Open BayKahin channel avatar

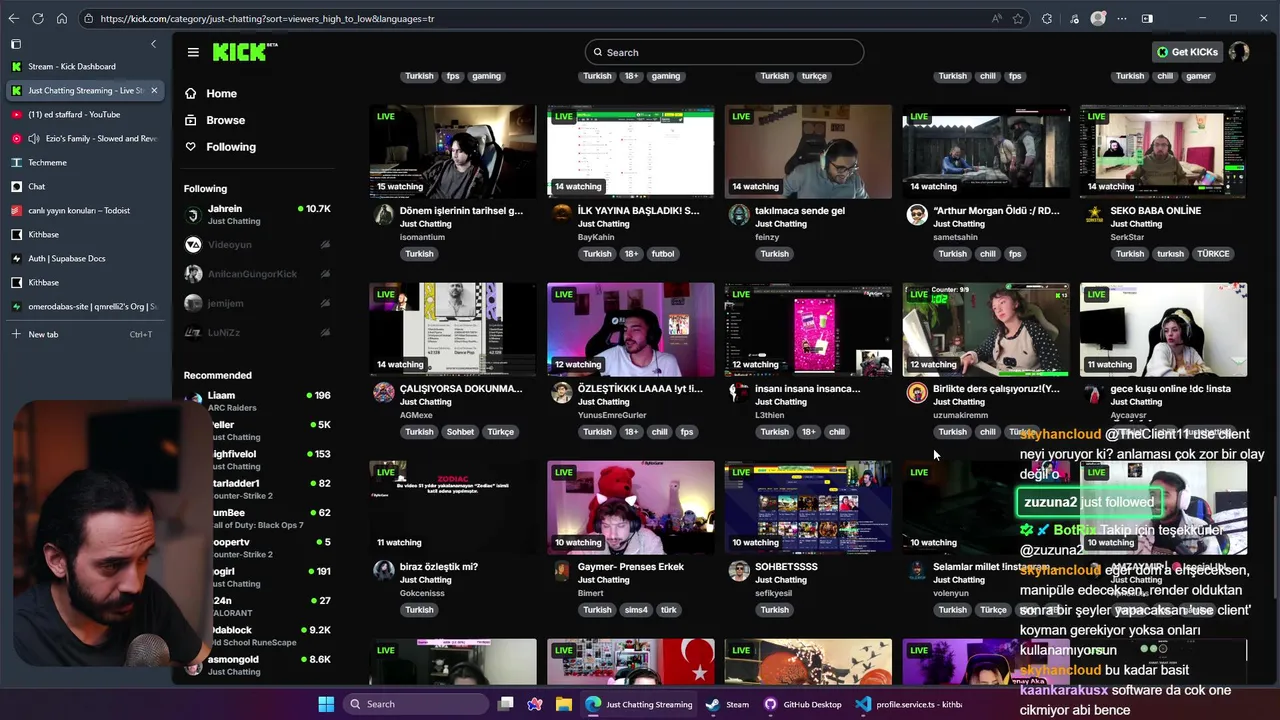[561, 214]
